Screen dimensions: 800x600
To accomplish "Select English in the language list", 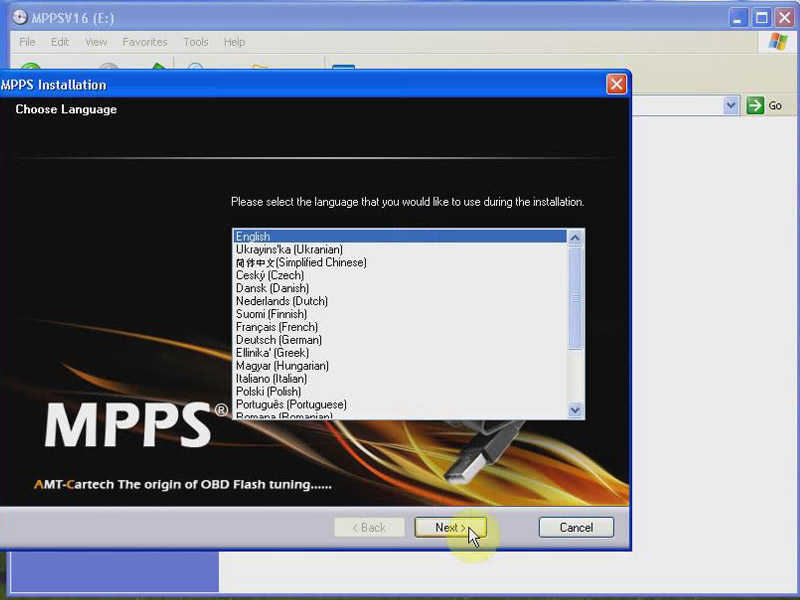I will click(x=400, y=236).
